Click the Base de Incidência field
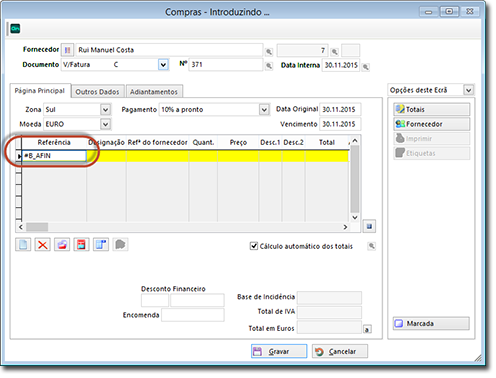Viewport: 496px width, 378px height. click(329, 297)
